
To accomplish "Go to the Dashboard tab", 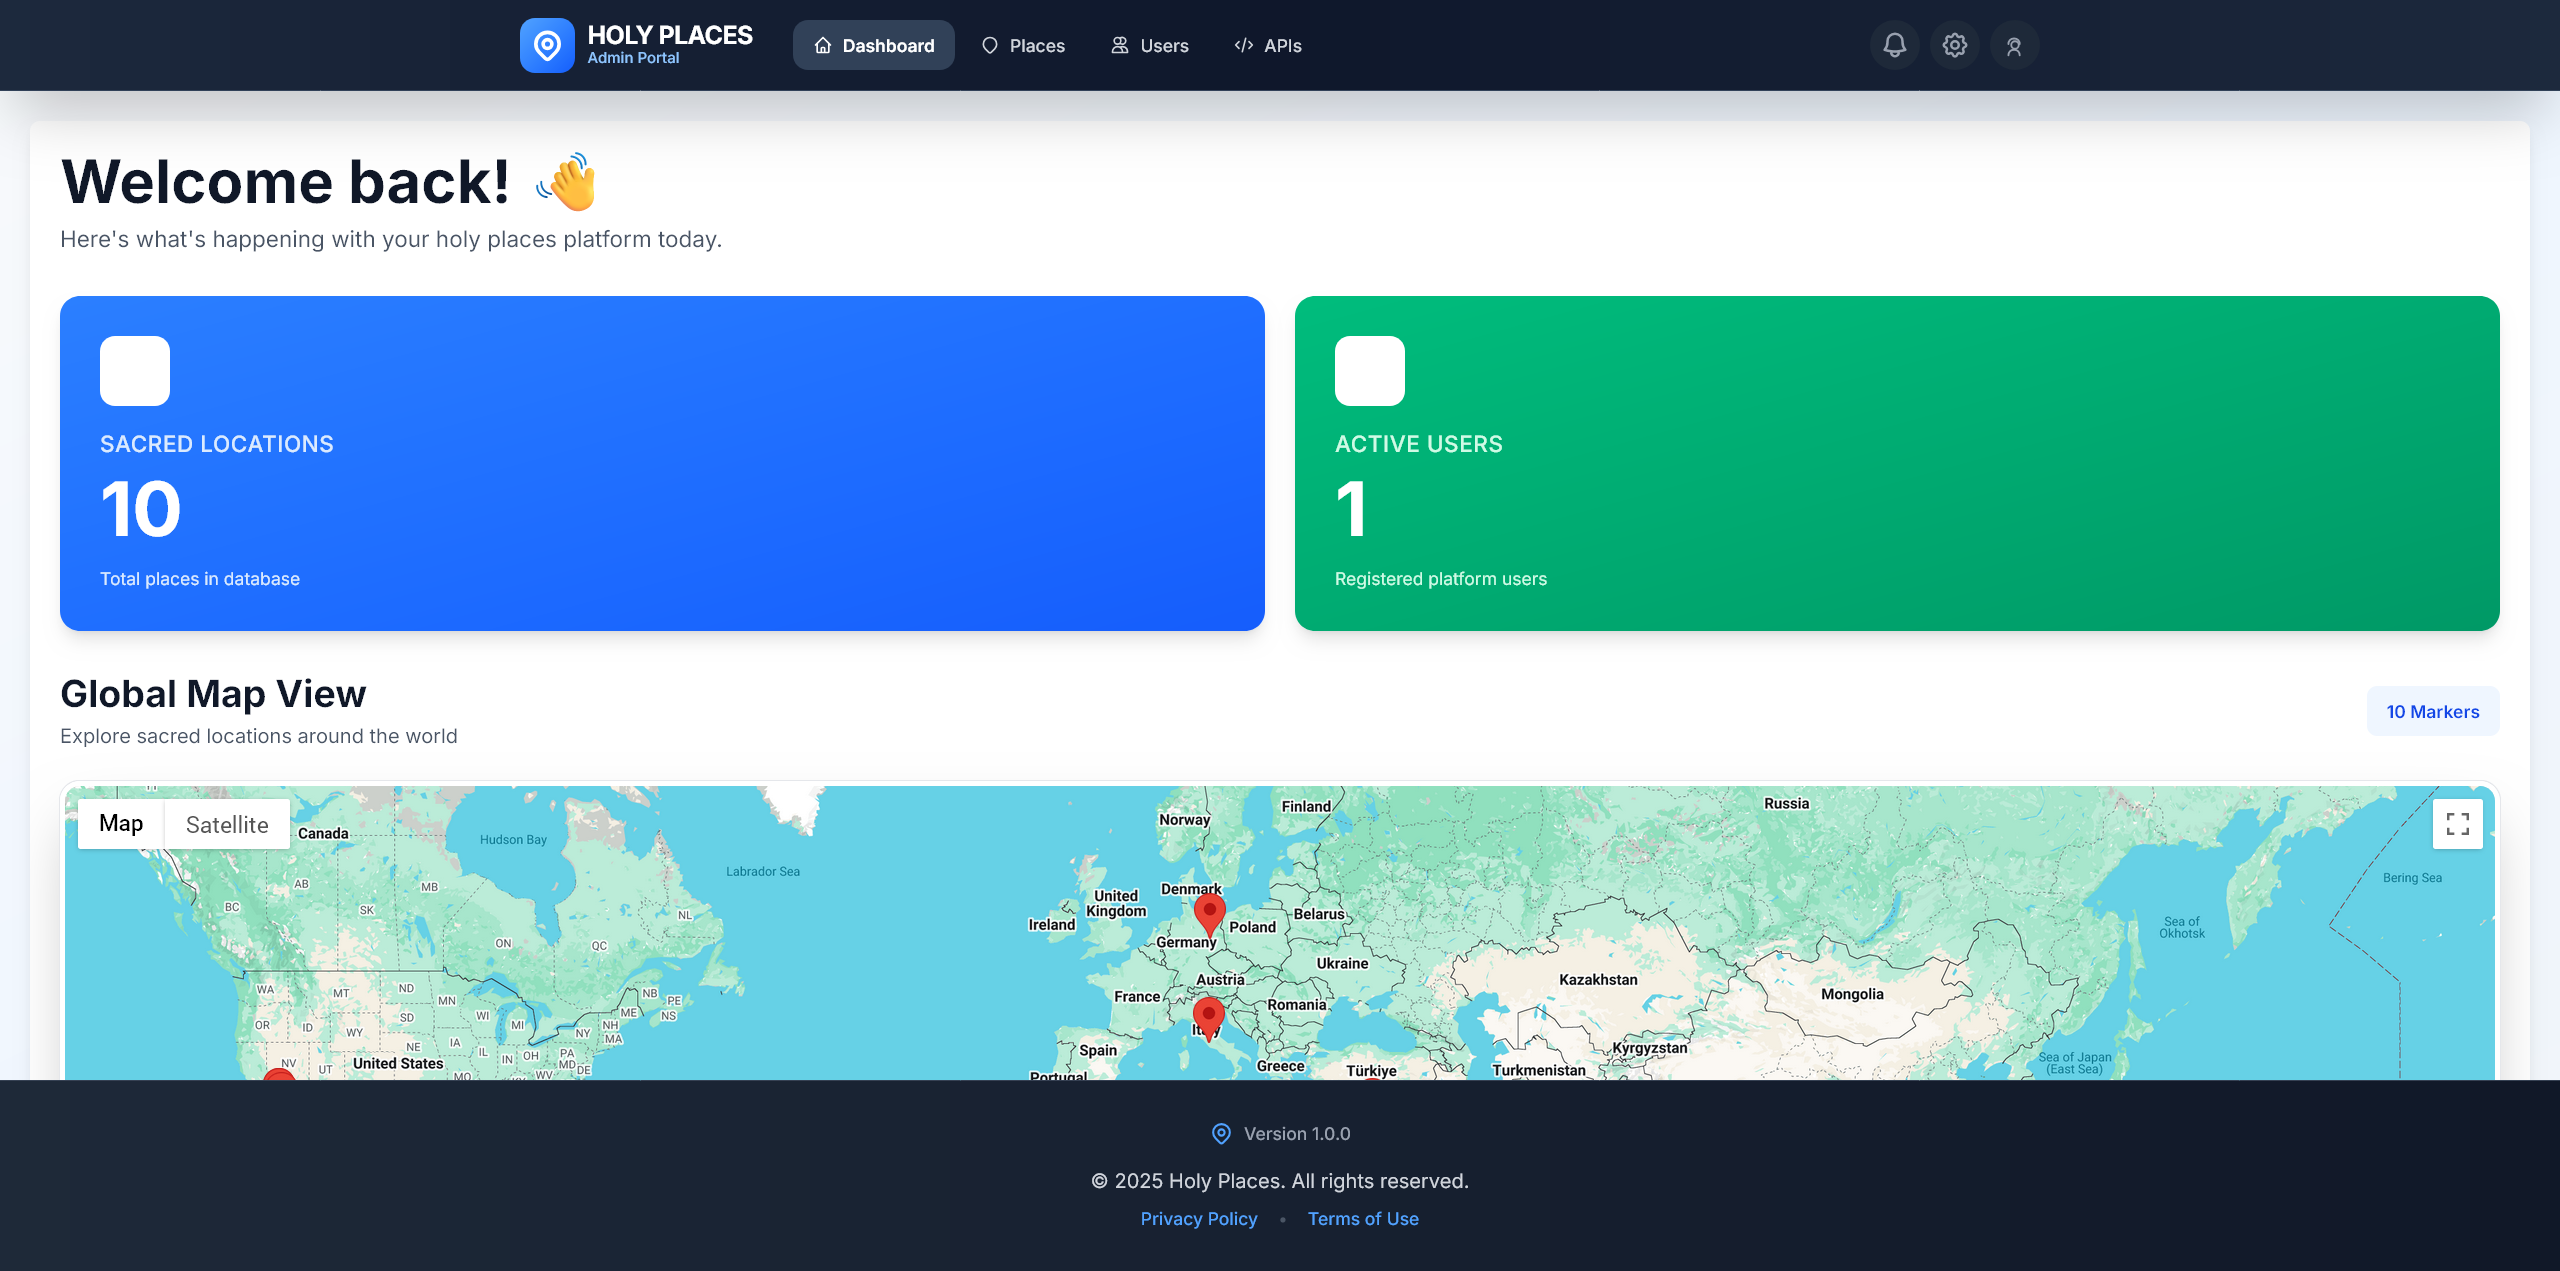I will click(873, 45).
